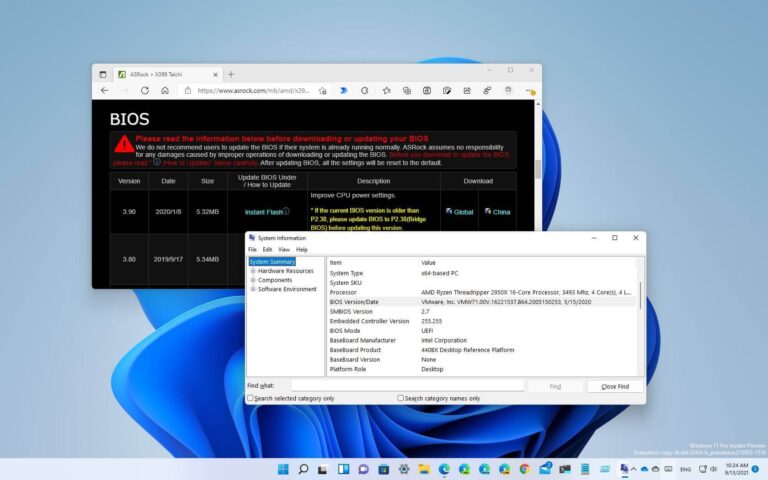
Task: Click ENG language indicator in tray
Action: [x=685, y=469]
